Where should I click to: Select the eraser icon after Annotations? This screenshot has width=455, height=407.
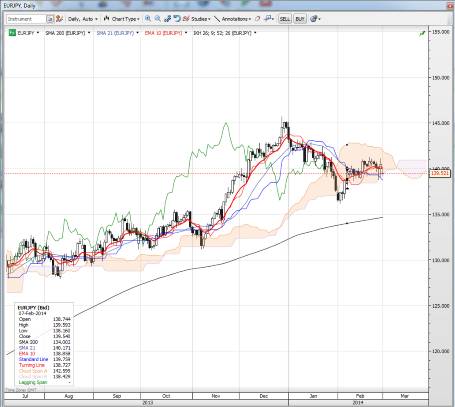click(257, 19)
